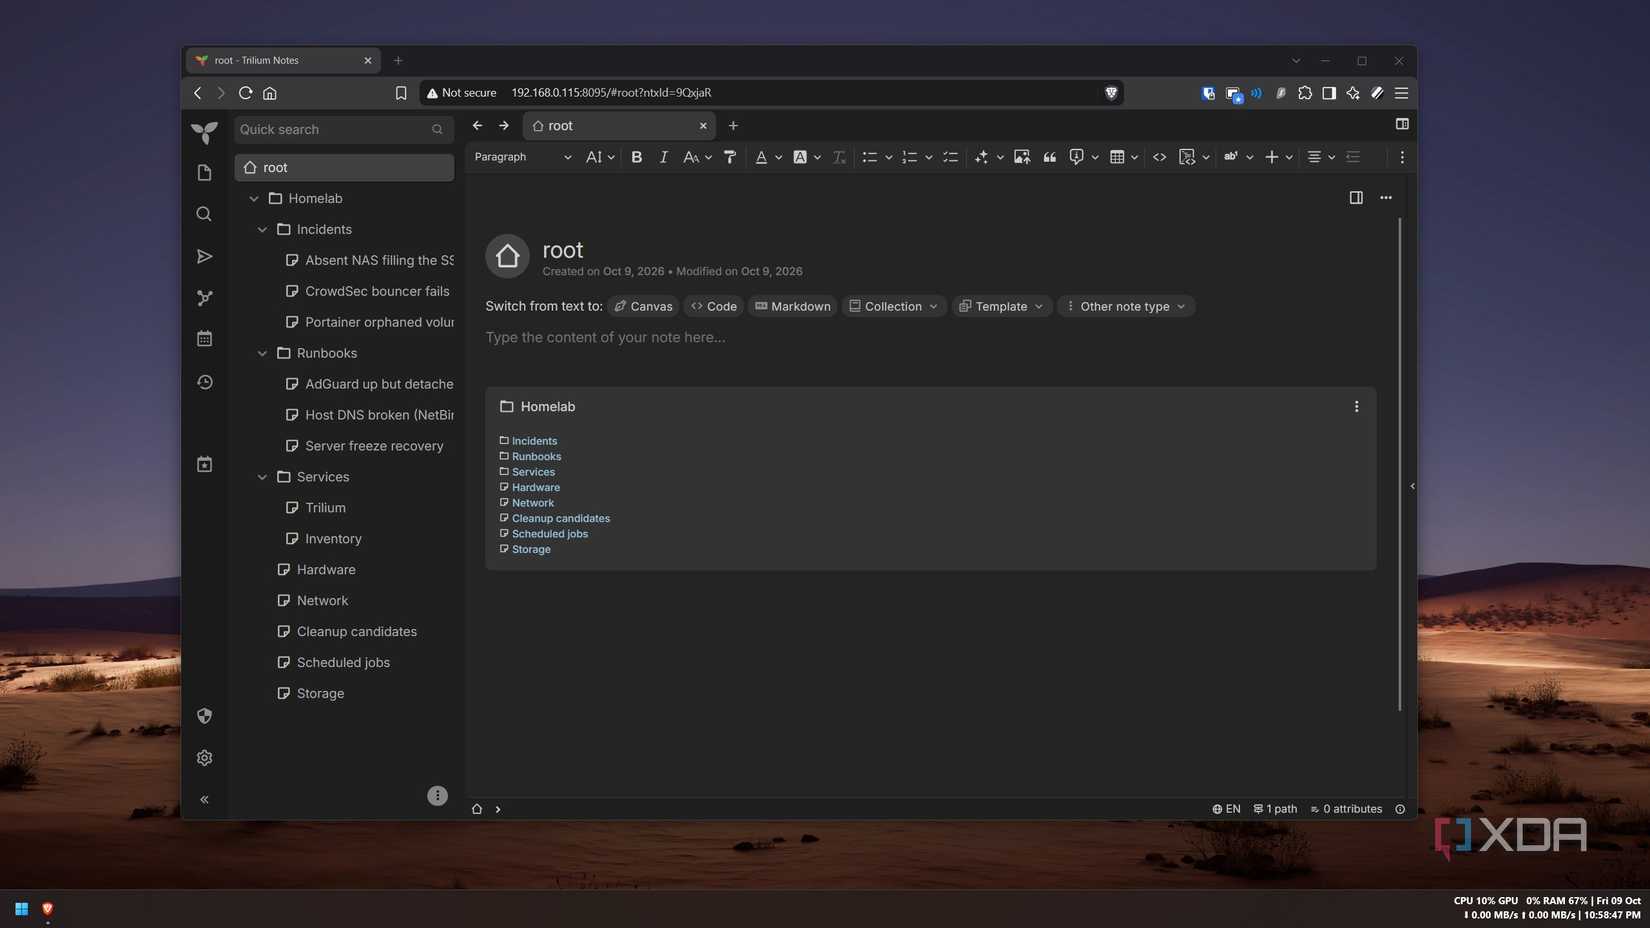Collapse the Runbooks folder in the tree
Screen dimensions: 1650x928
tap(262, 354)
